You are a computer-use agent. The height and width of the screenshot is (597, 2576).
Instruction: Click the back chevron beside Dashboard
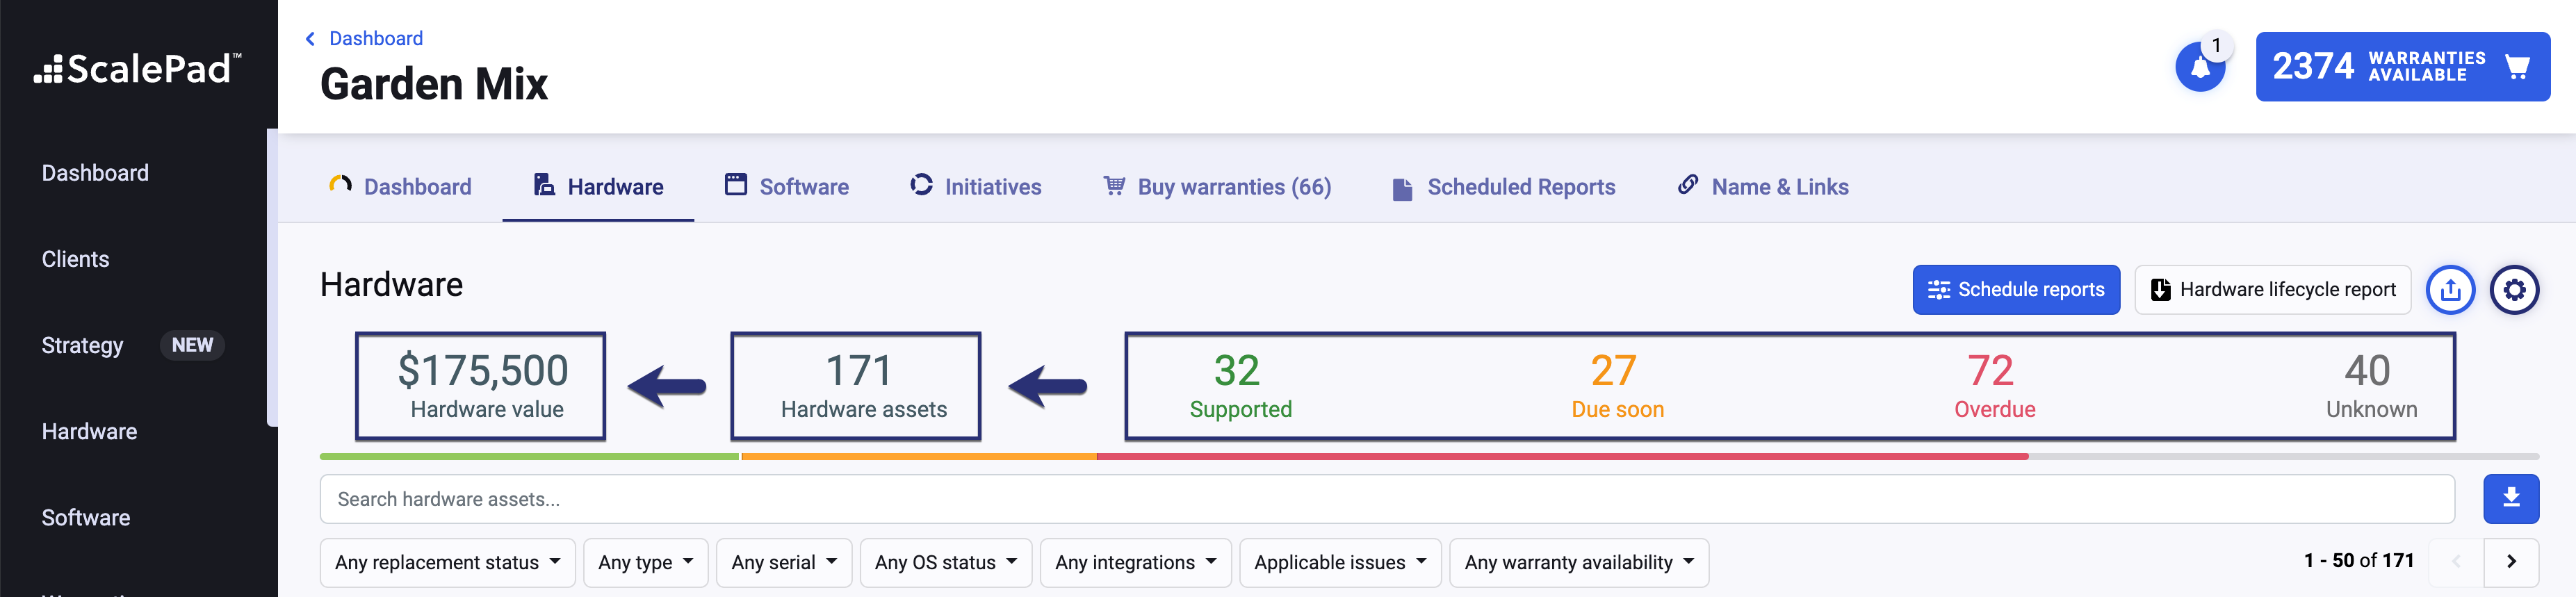[x=310, y=39]
